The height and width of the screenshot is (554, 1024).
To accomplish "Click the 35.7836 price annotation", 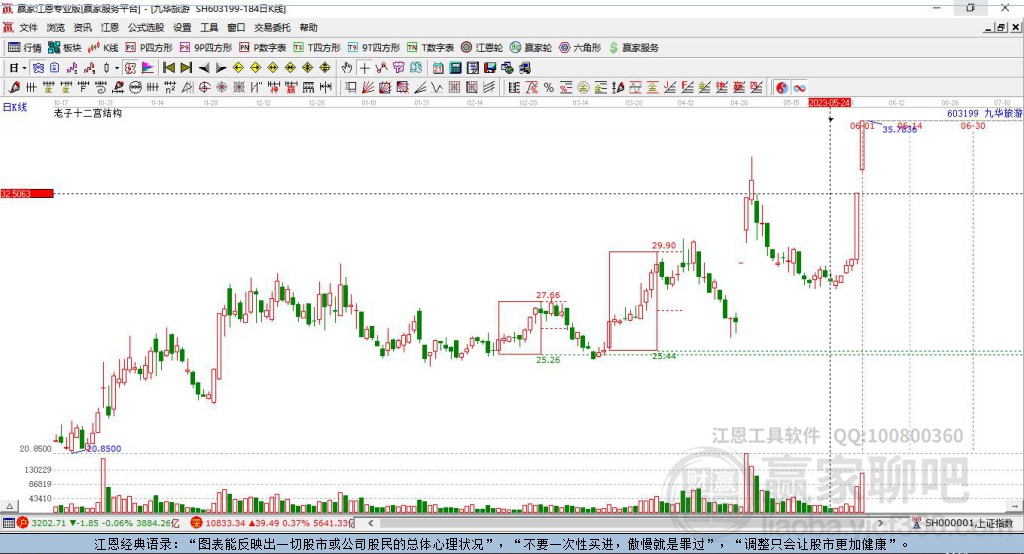I will click(x=900, y=129).
